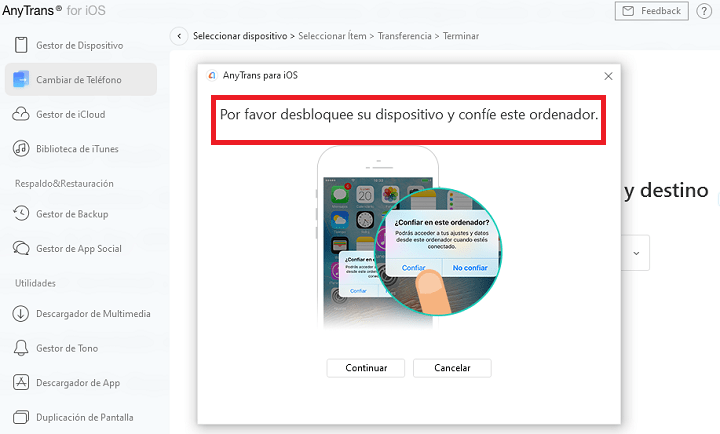
Task: Expand the device dropdown behind the dialog
Action: (636, 253)
